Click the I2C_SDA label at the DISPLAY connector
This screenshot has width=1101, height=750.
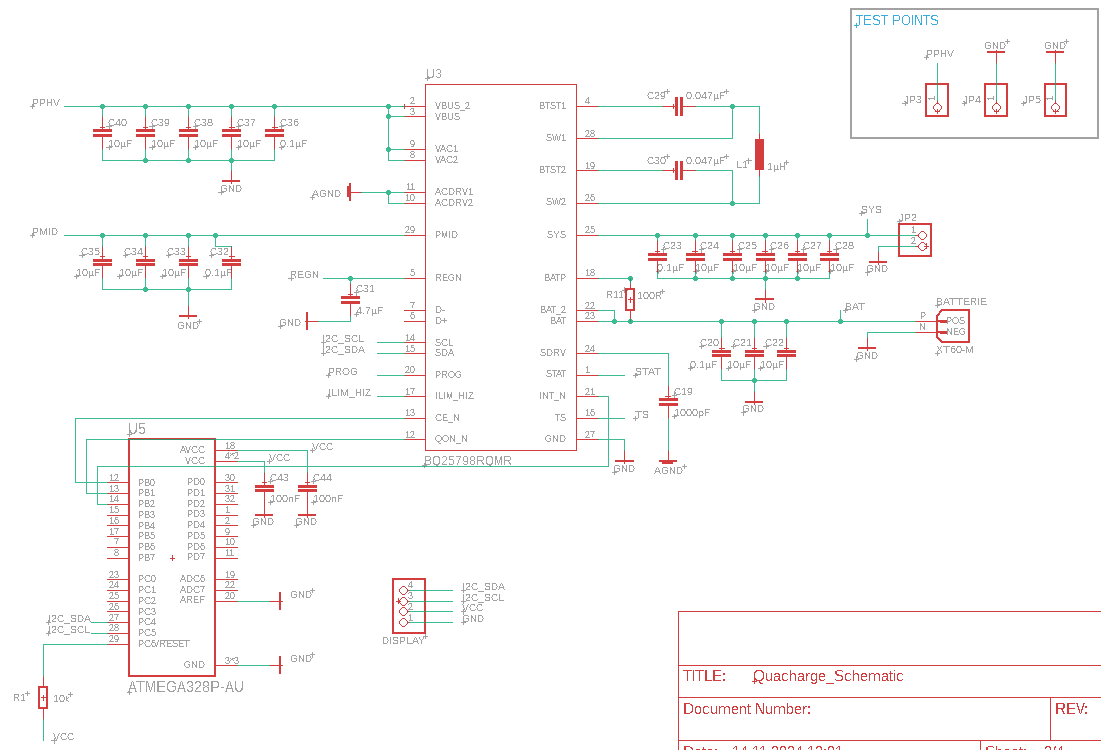pyautogui.click(x=483, y=586)
